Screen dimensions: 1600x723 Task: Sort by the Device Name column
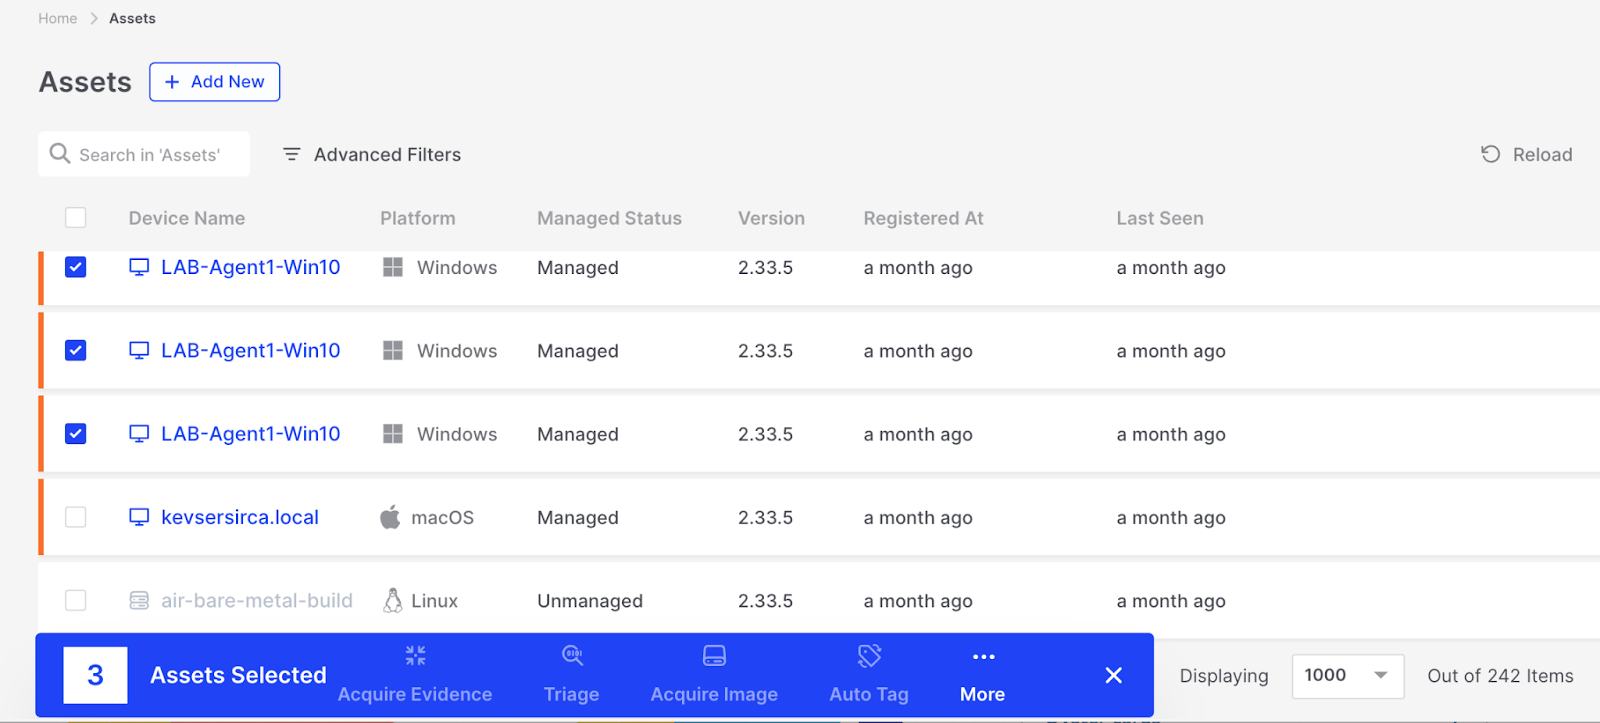(x=187, y=218)
